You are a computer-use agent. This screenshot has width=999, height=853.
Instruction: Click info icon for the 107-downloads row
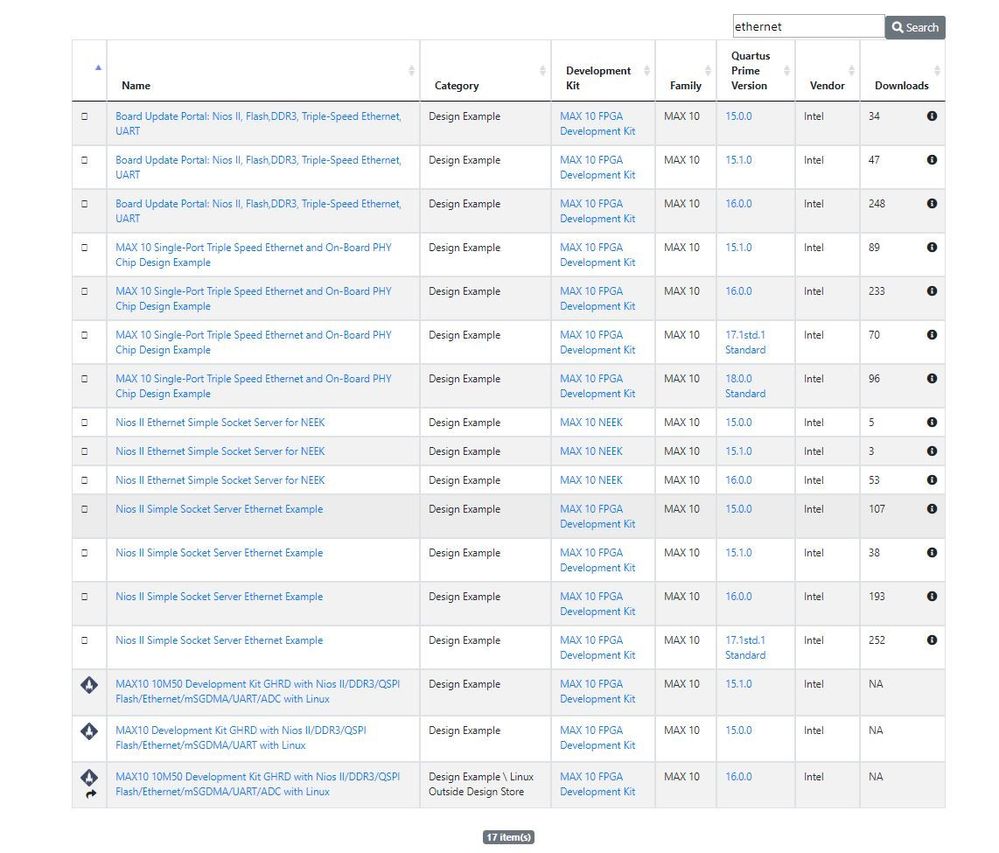pos(932,510)
